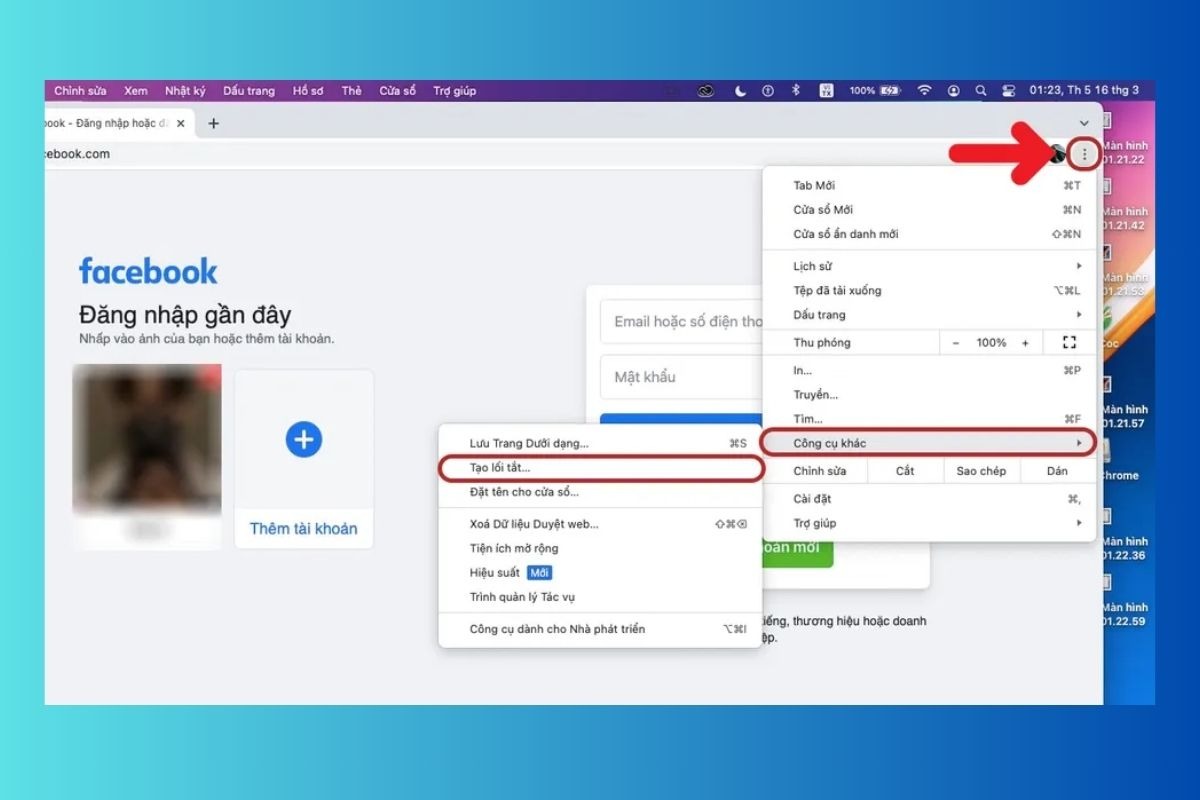Open Tiện ích mở rộng entry
This screenshot has height=800, width=1200.
600,548
